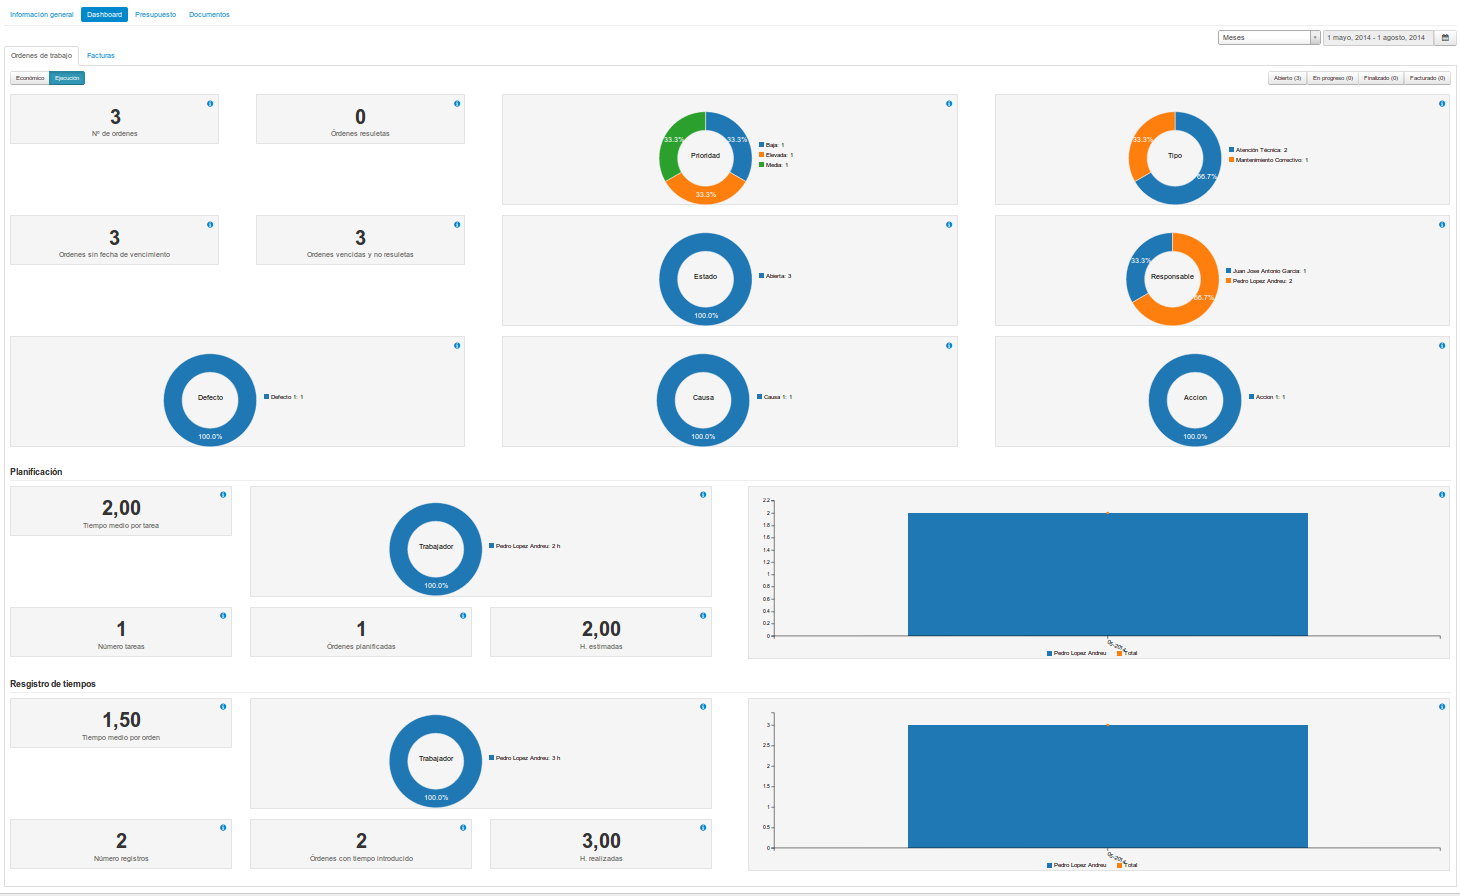Open the Meses period dropdown

point(1269,38)
